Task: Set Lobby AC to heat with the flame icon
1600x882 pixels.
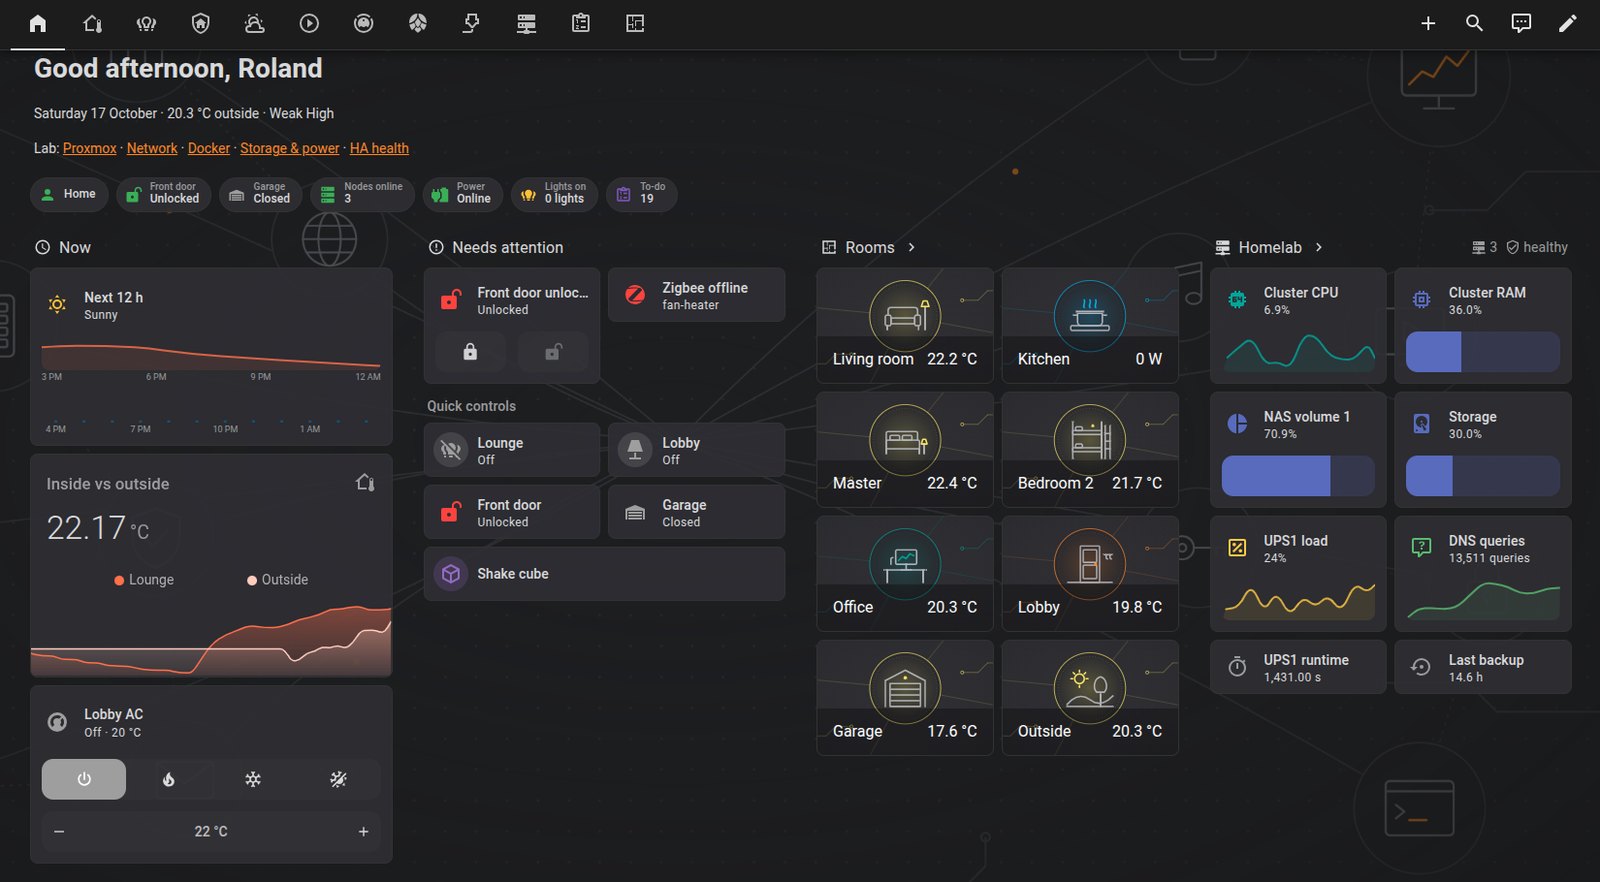Action: 169,779
